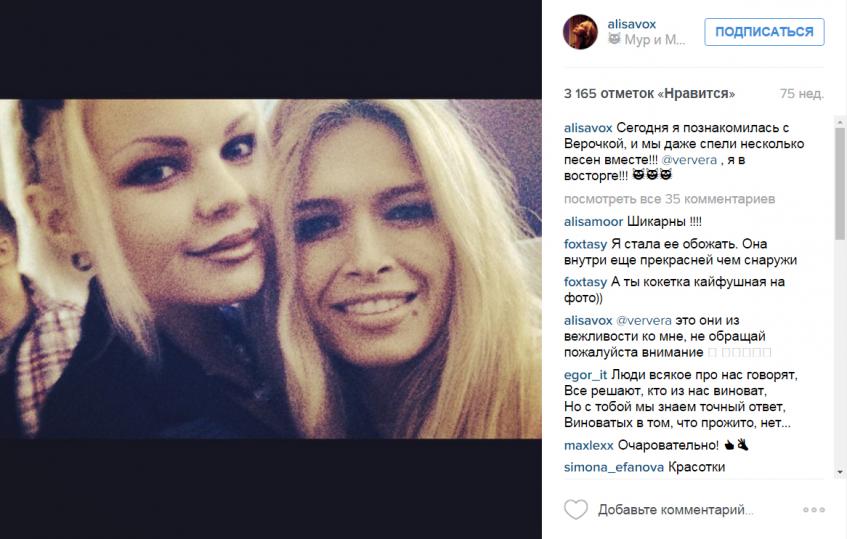Click the comments scrollbar down arrow

click(x=840, y=472)
